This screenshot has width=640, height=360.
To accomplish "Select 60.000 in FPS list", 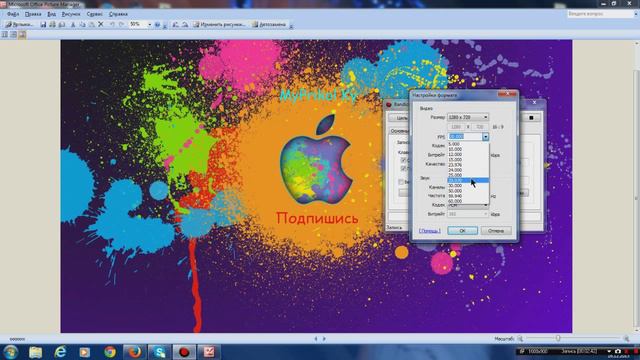I will click(x=468, y=201).
